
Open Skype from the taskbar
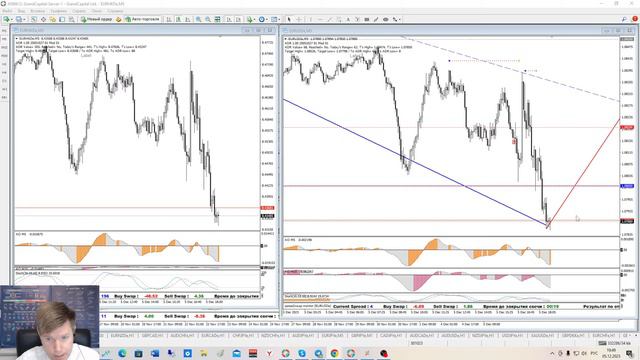302,353
